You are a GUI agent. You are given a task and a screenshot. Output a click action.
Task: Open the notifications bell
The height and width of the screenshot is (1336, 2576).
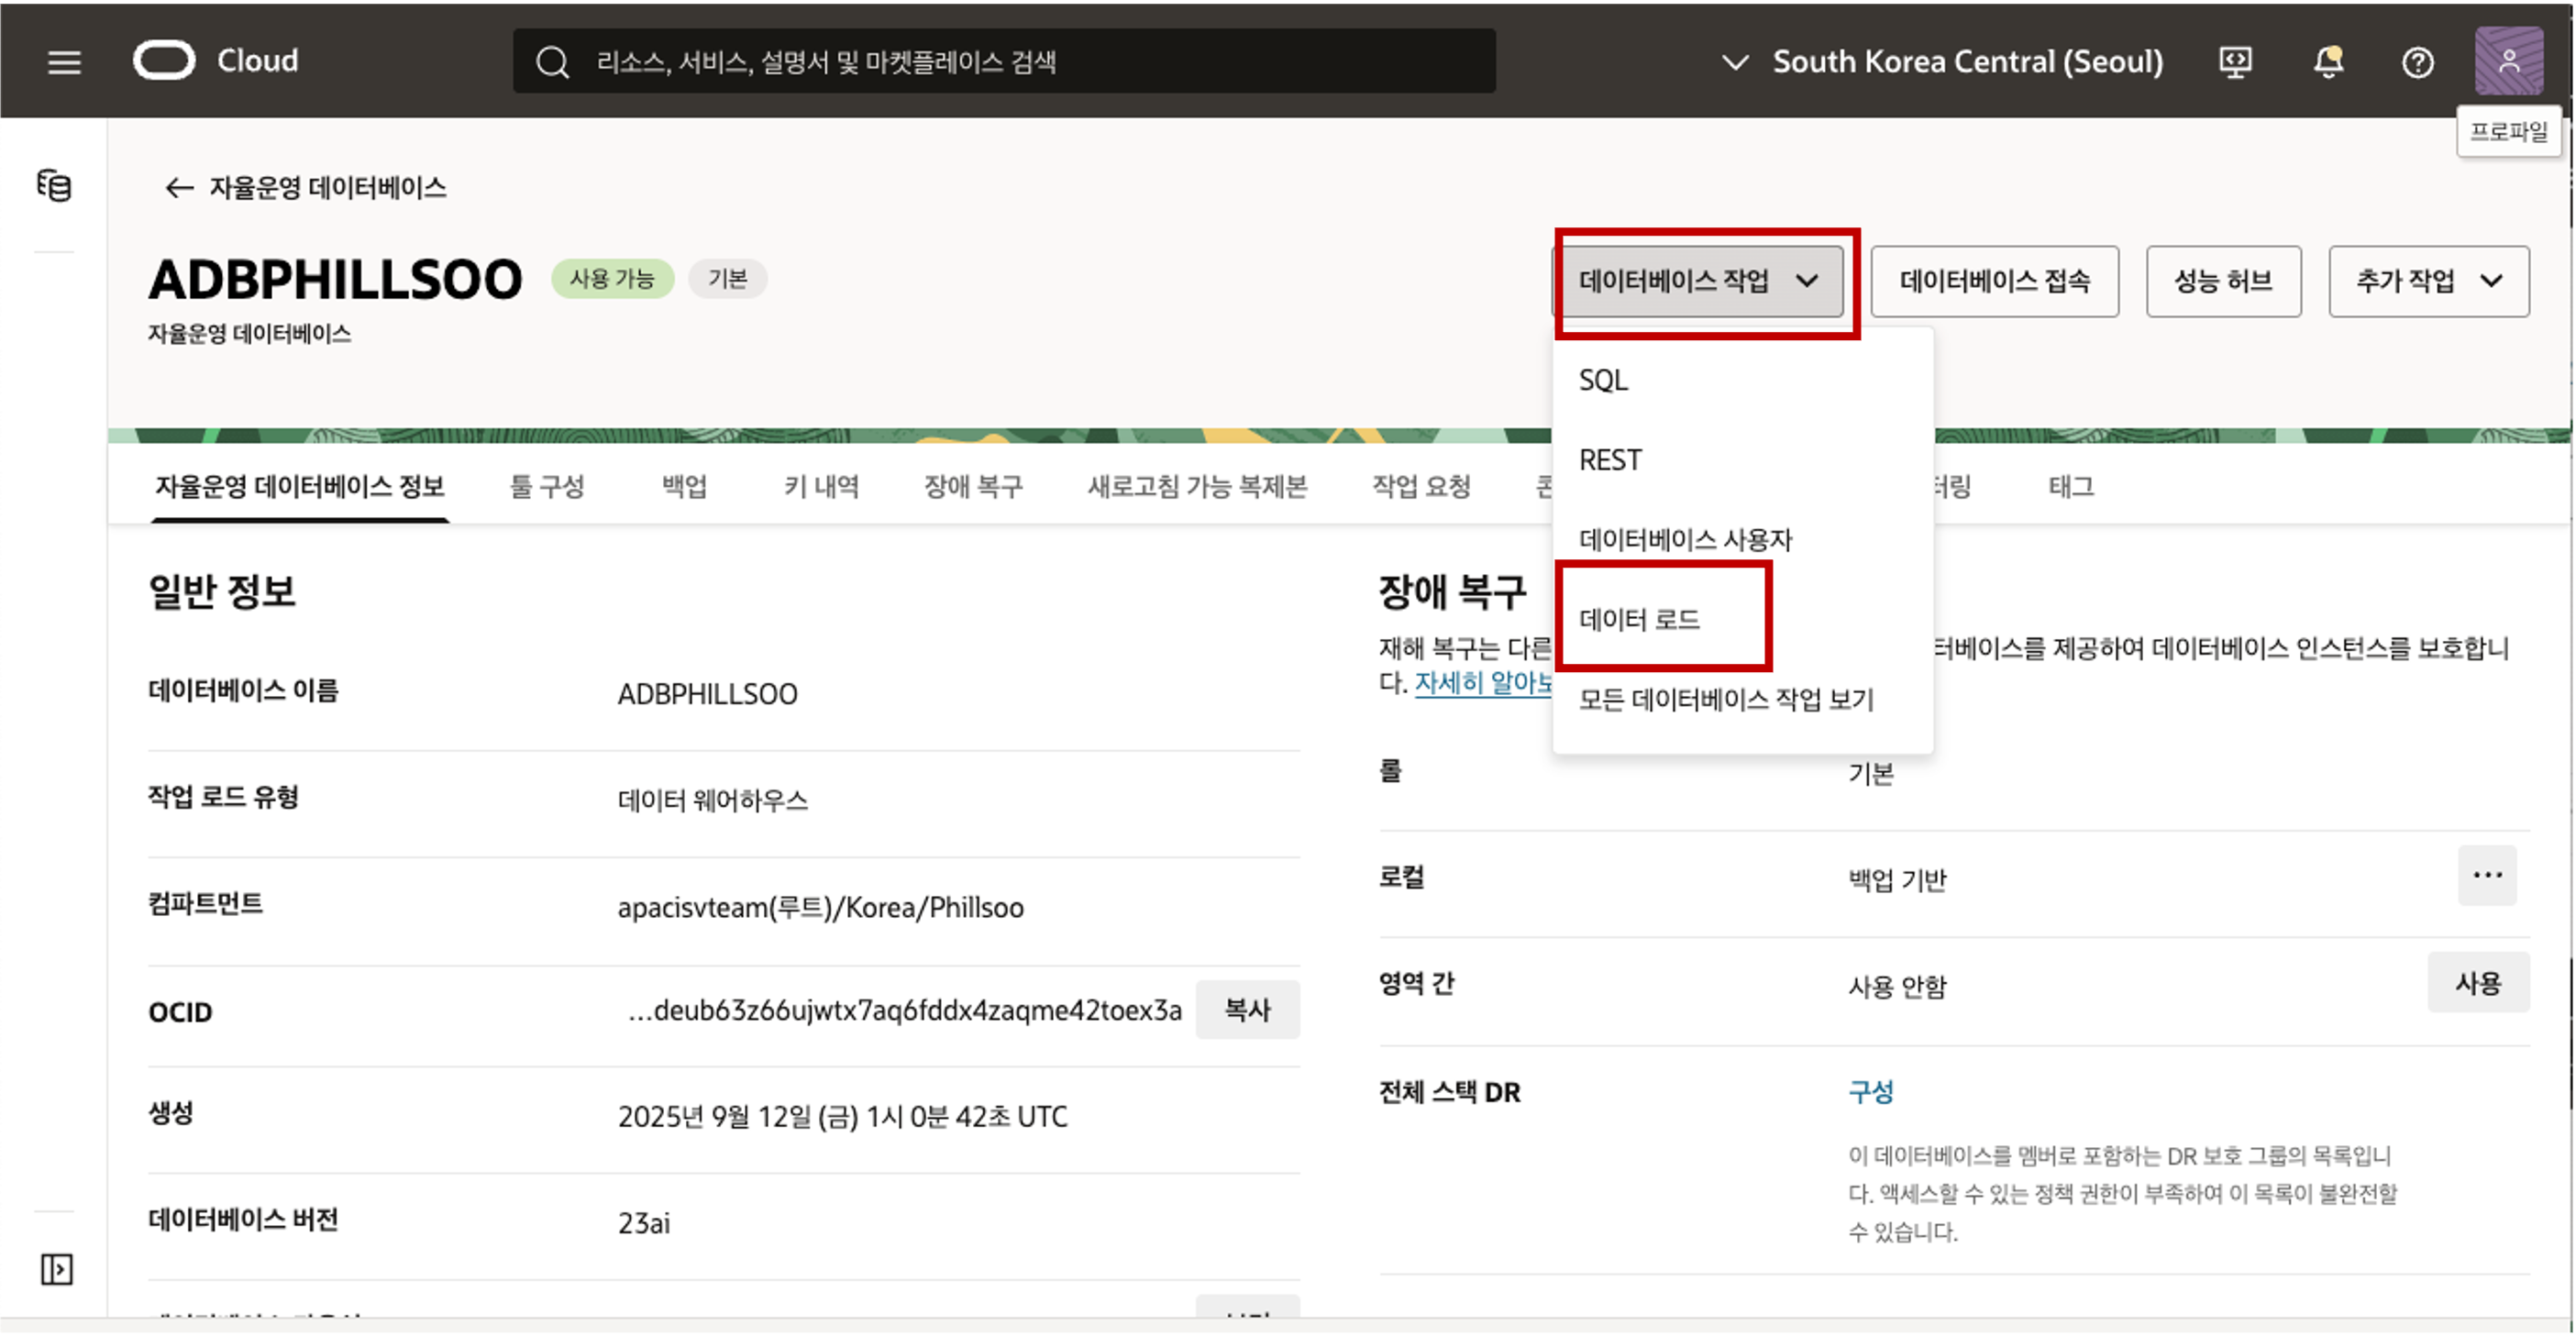(x=2328, y=62)
